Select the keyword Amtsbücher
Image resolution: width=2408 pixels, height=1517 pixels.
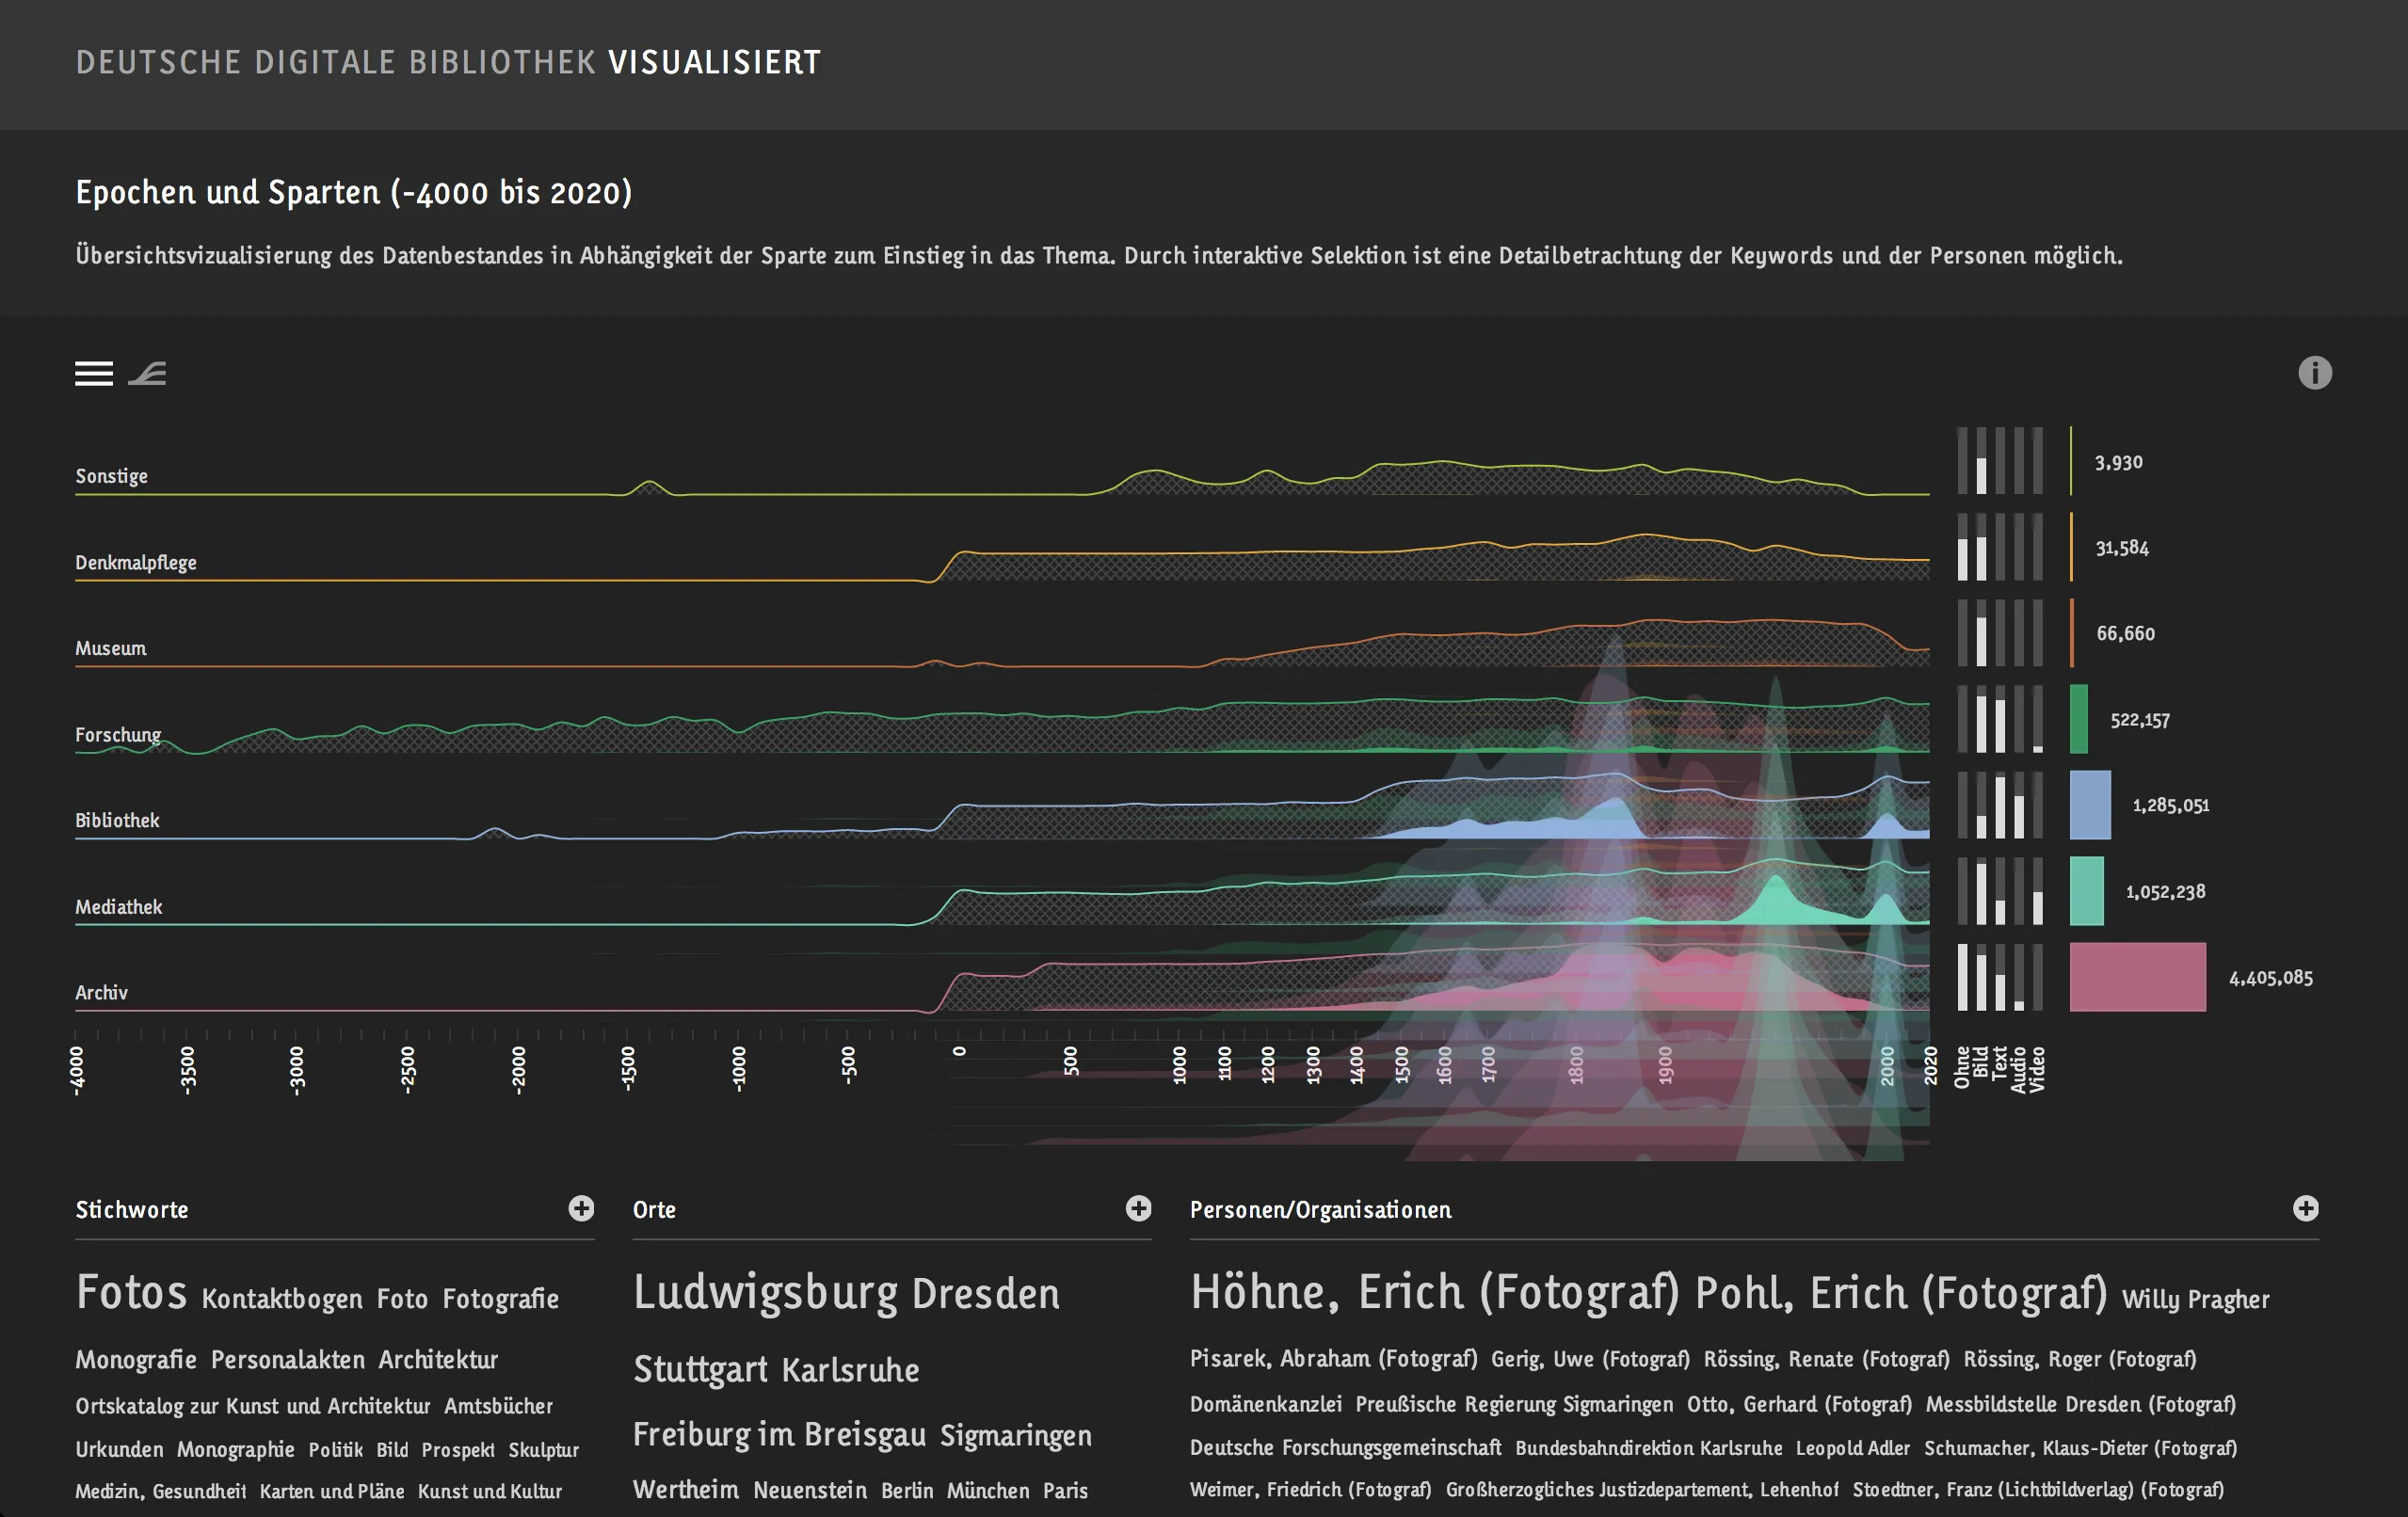tap(498, 1405)
